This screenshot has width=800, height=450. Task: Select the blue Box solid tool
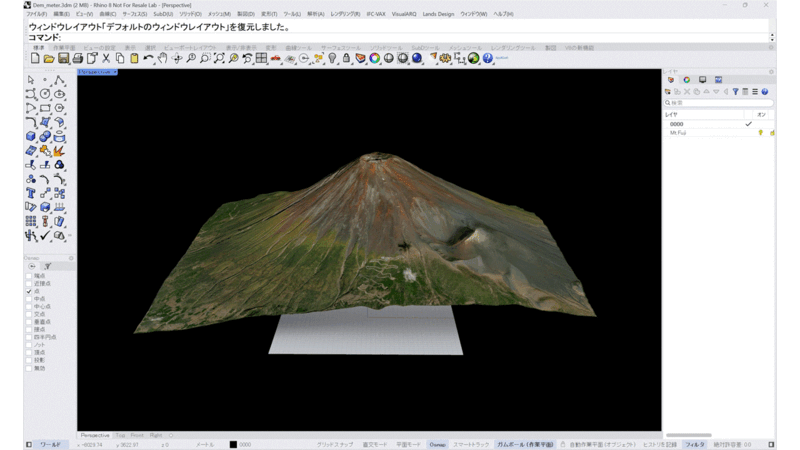tap(31, 136)
